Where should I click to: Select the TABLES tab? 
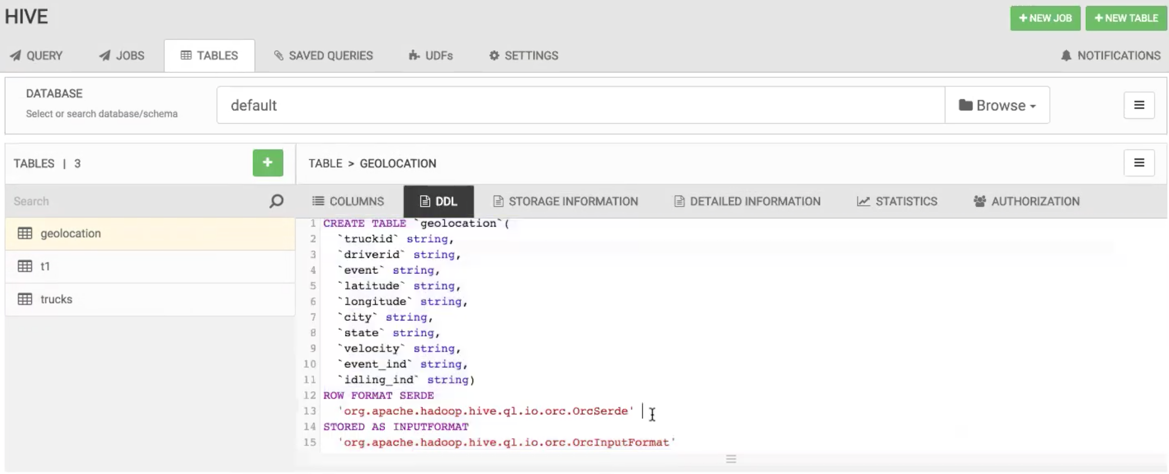[x=209, y=56]
